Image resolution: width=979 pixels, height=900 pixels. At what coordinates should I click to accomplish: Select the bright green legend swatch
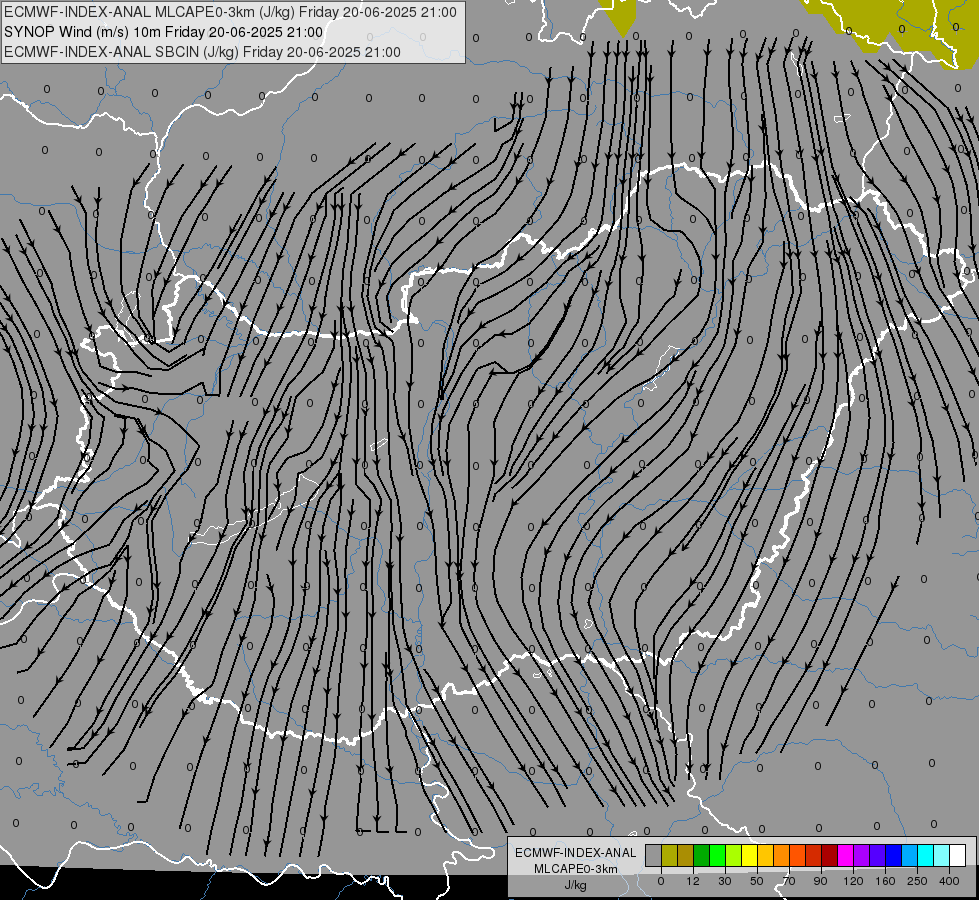717,856
